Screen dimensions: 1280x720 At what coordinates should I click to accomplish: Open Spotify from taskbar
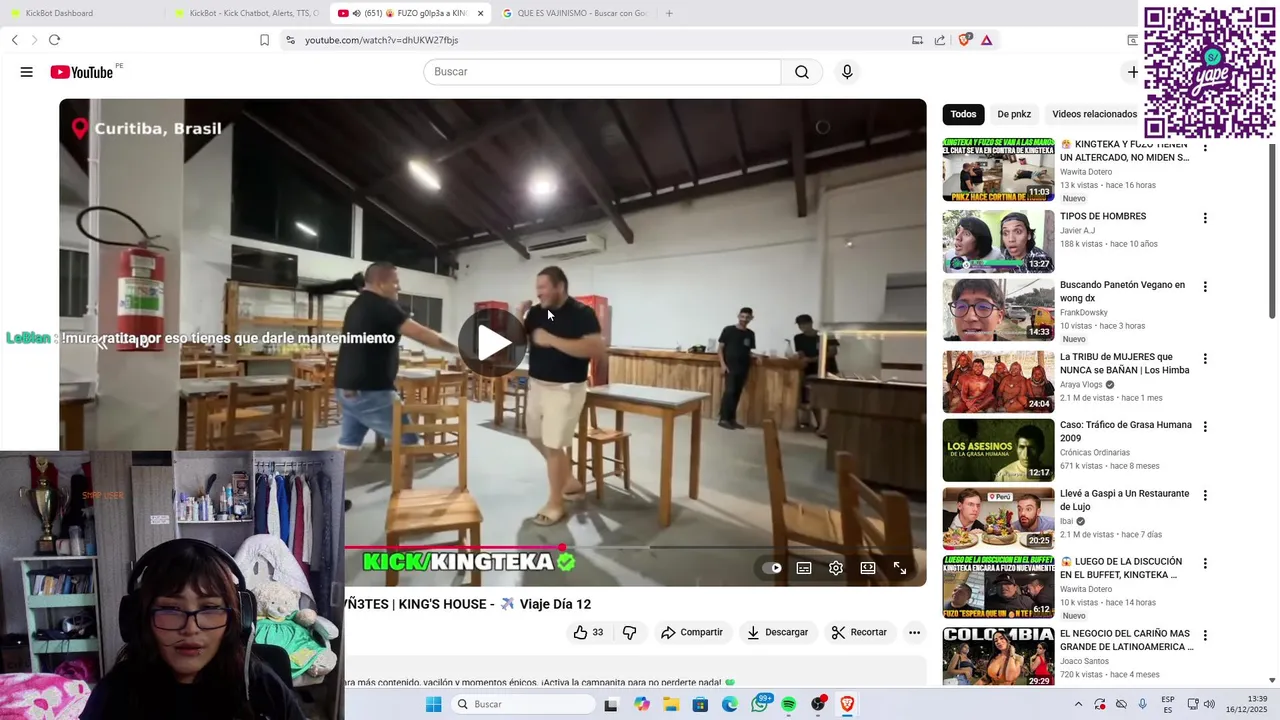click(x=789, y=704)
